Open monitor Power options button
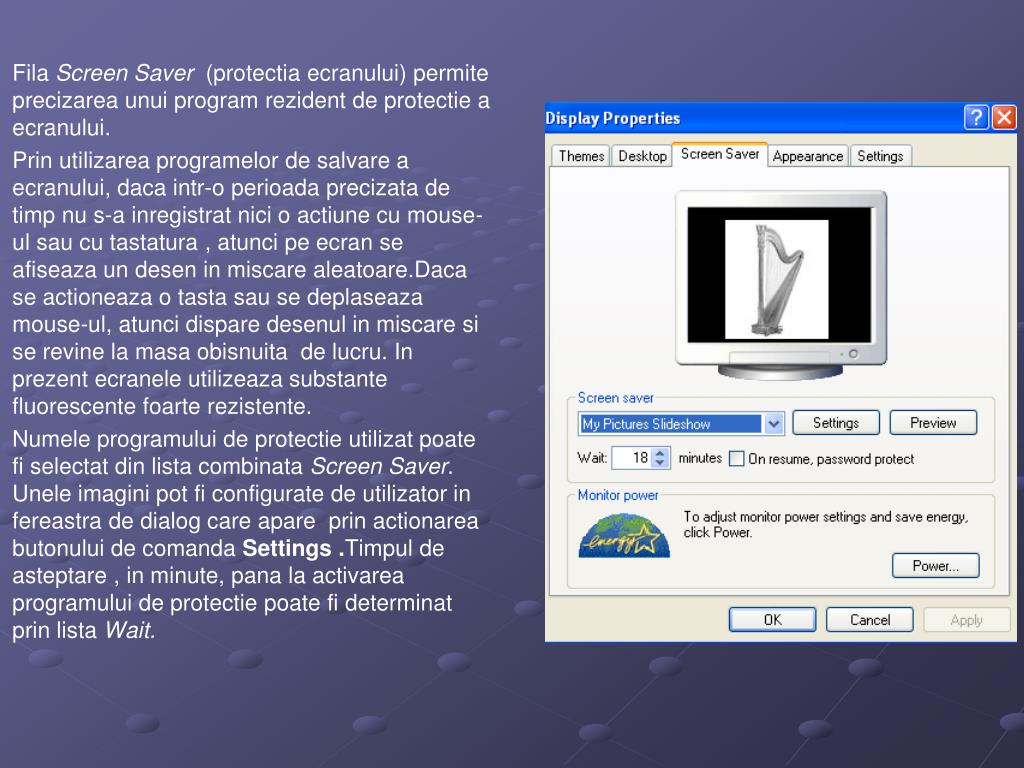Image resolution: width=1024 pixels, height=768 pixels. [936, 566]
